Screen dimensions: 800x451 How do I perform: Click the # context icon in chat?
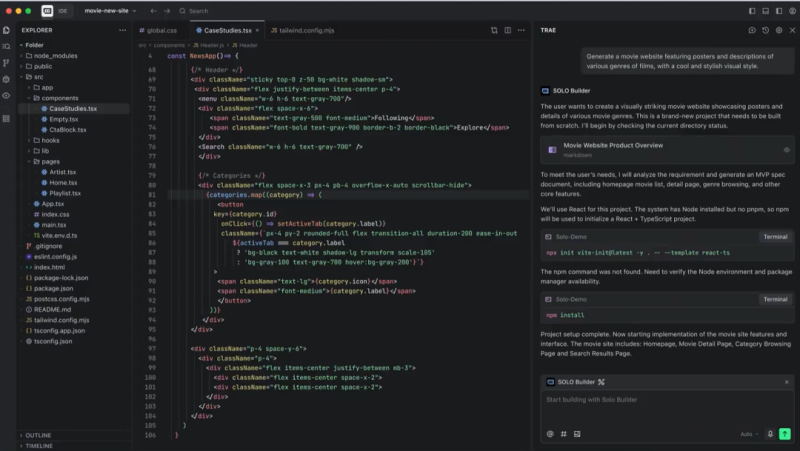(563, 434)
